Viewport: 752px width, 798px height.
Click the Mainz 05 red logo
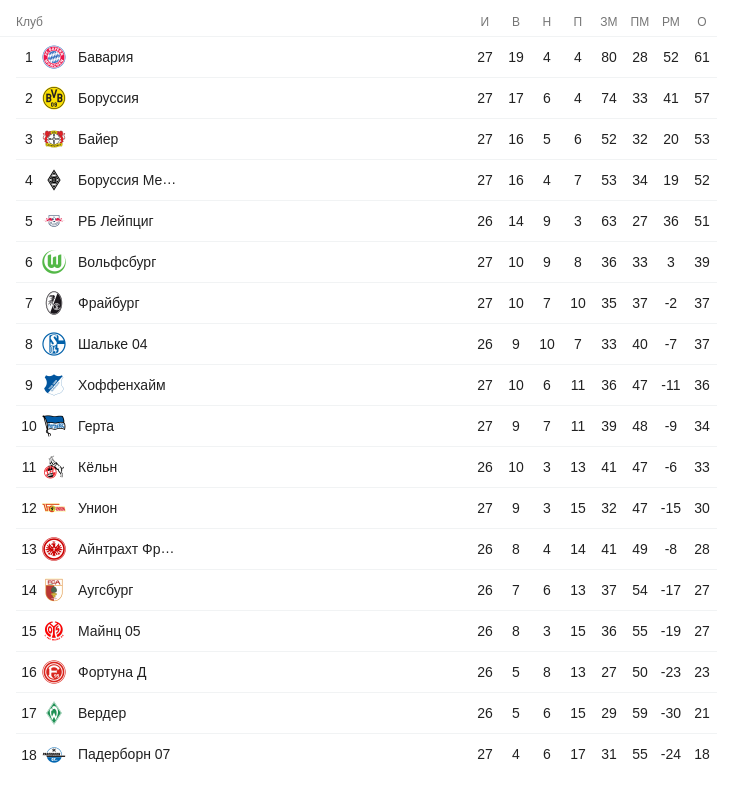tap(54, 631)
